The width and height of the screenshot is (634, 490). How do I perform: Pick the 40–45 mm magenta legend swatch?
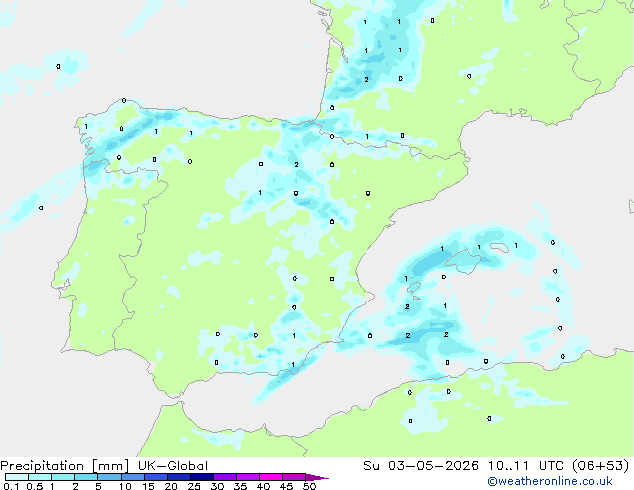[x=271, y=477]
